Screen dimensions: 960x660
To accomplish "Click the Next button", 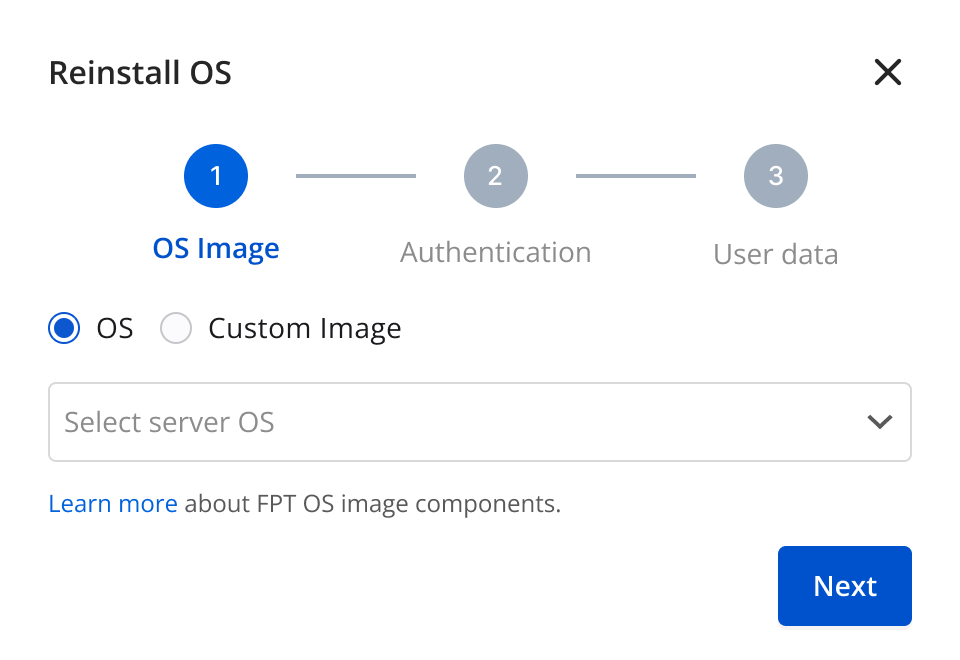I will (844, 586).
